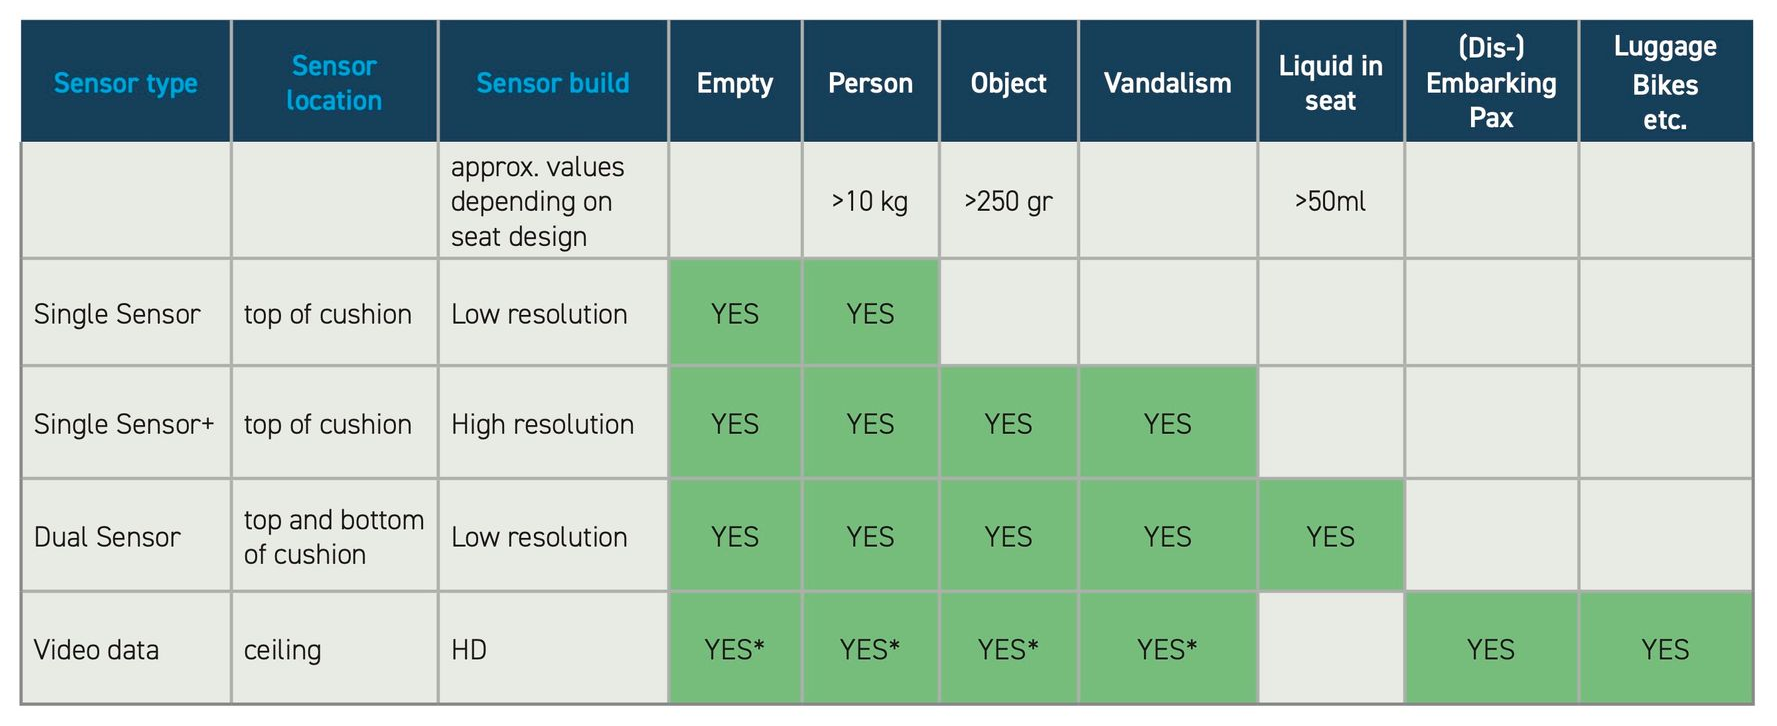Select the "HD" sensor build cell
The image size is (1777, 726).
click(x=469, y=650)
